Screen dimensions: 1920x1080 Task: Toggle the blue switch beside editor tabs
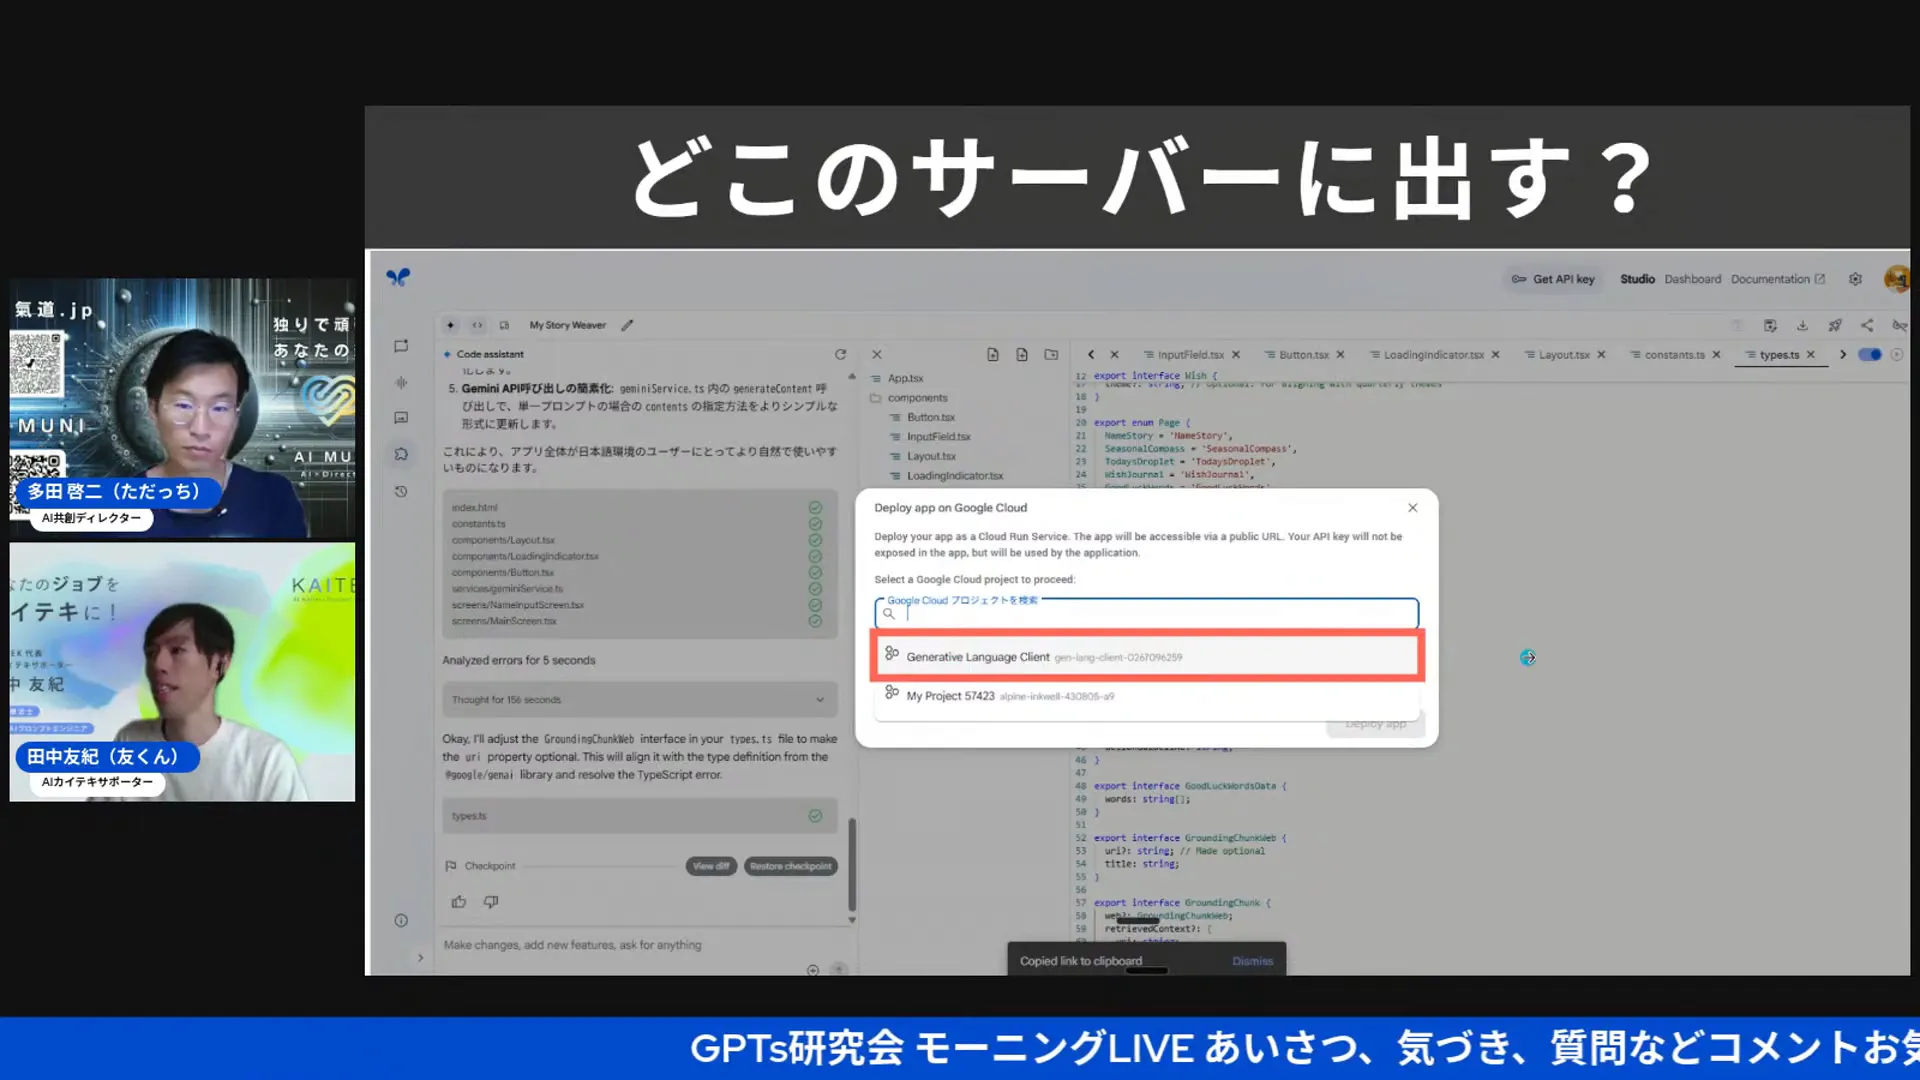[x=1869, y=355]
